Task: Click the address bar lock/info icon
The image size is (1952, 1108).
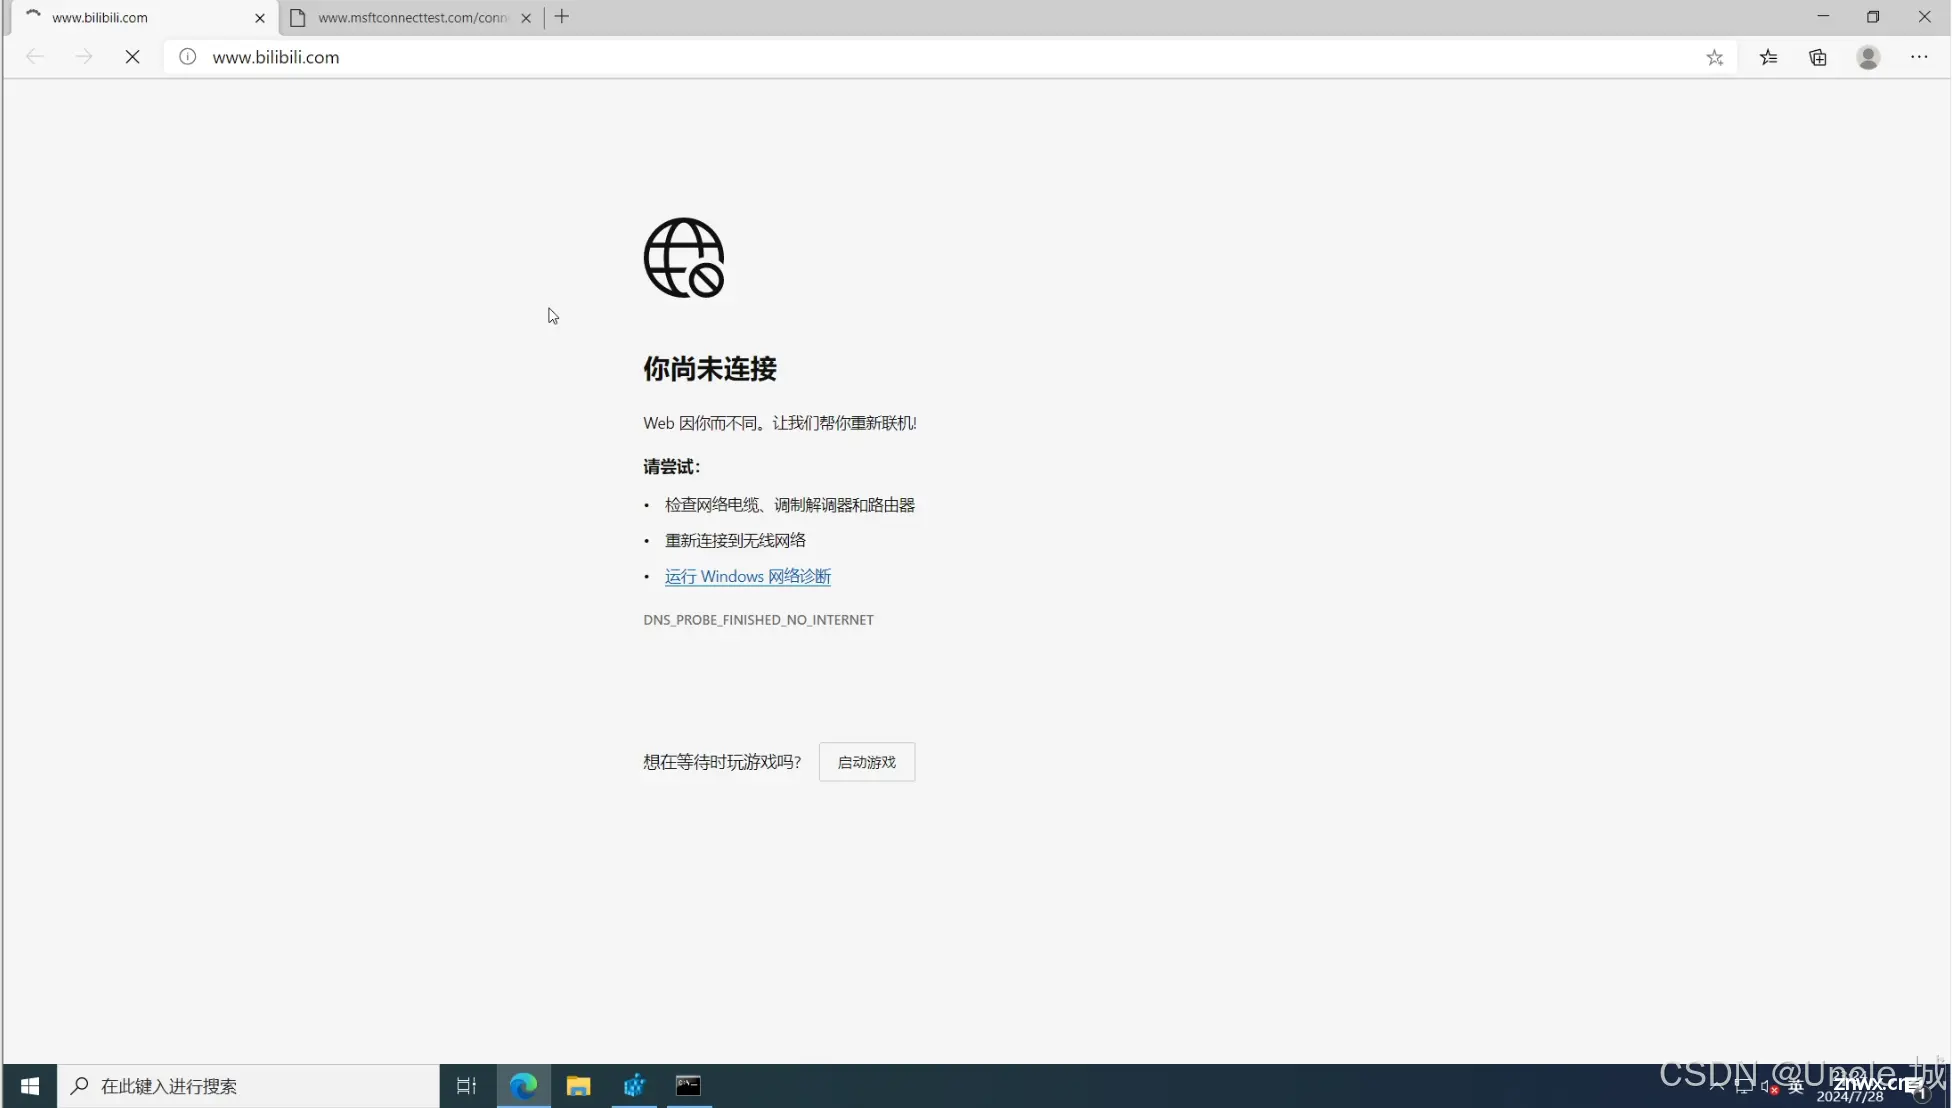Action: coord(188,56)
